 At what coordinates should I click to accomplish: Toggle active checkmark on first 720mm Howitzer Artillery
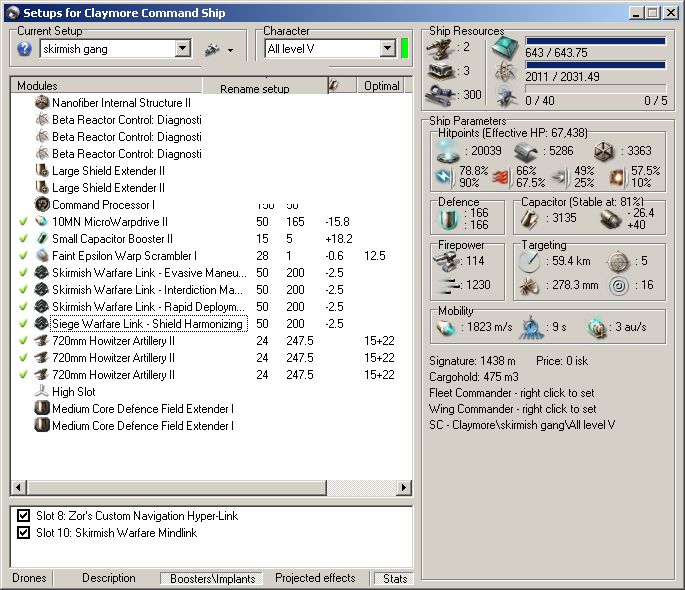(24, 341)
